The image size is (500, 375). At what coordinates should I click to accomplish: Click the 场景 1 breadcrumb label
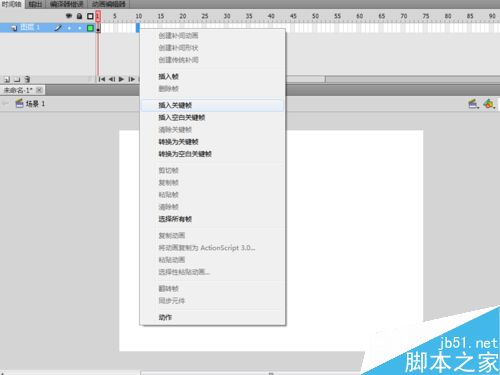point(35,104)
